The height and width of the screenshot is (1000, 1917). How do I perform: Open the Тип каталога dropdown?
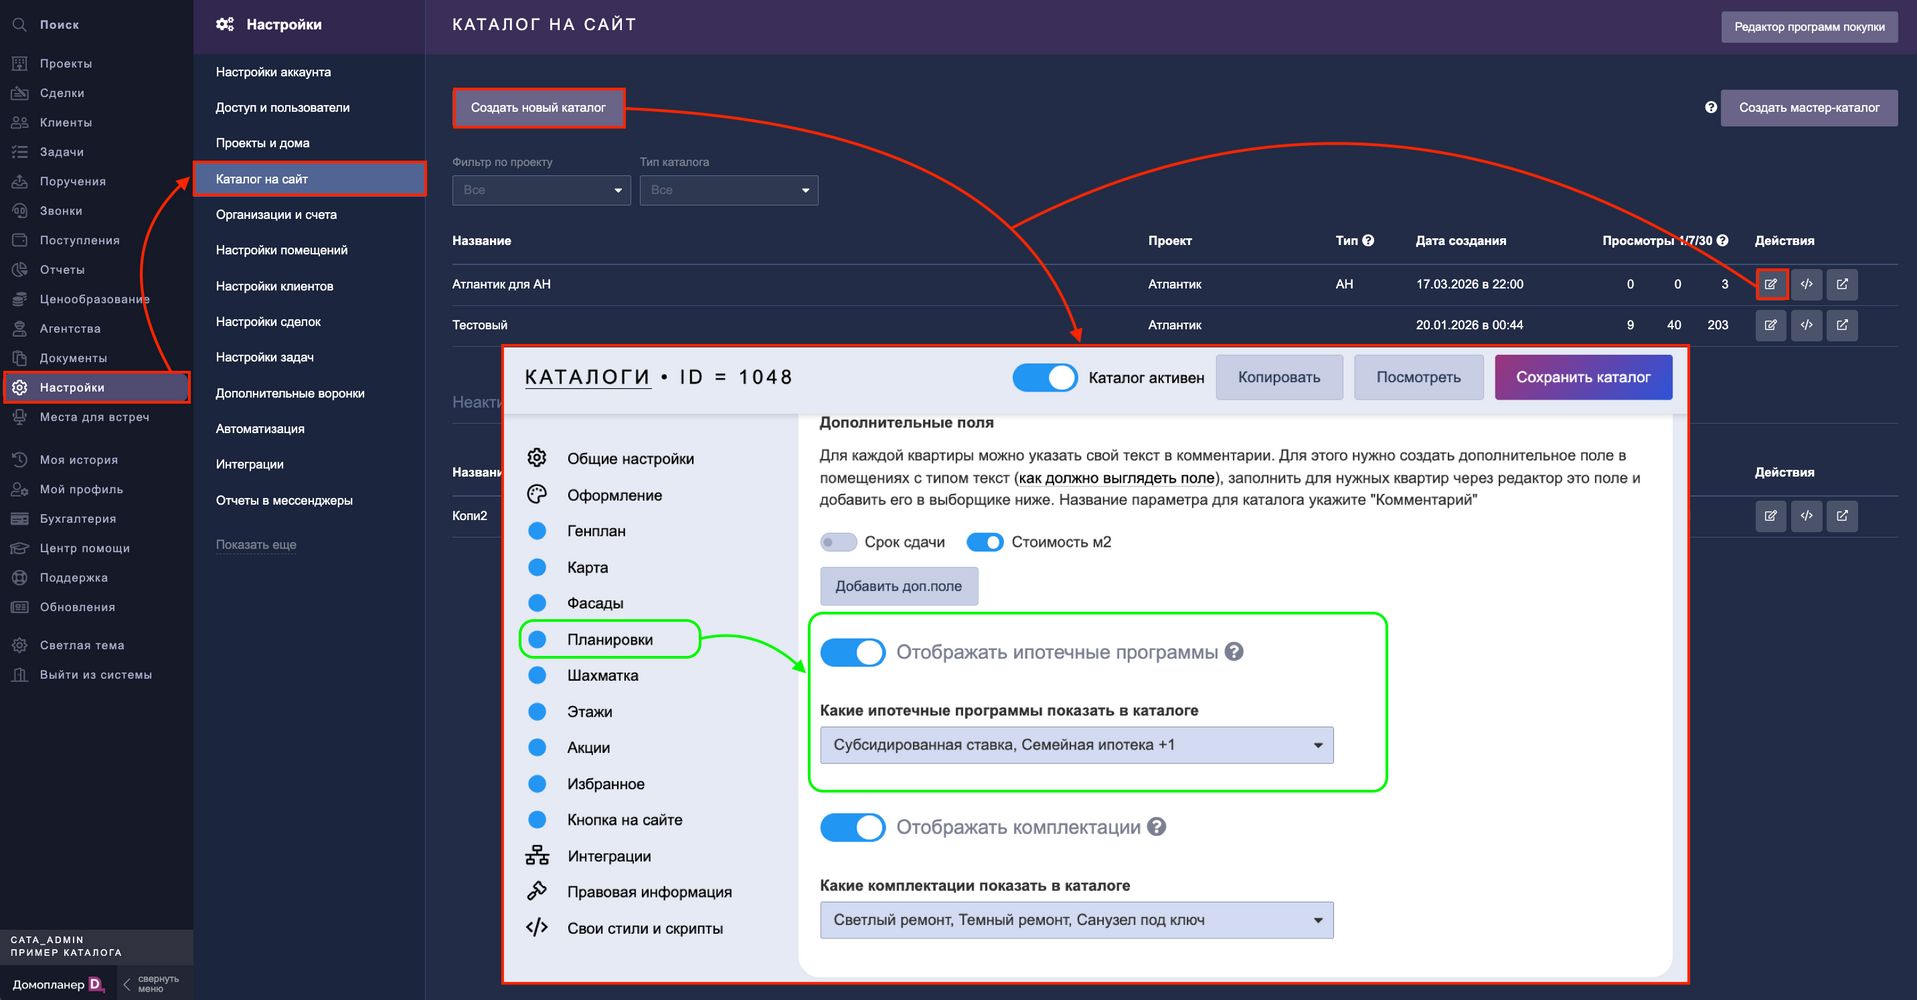click(x=729, y=190)
